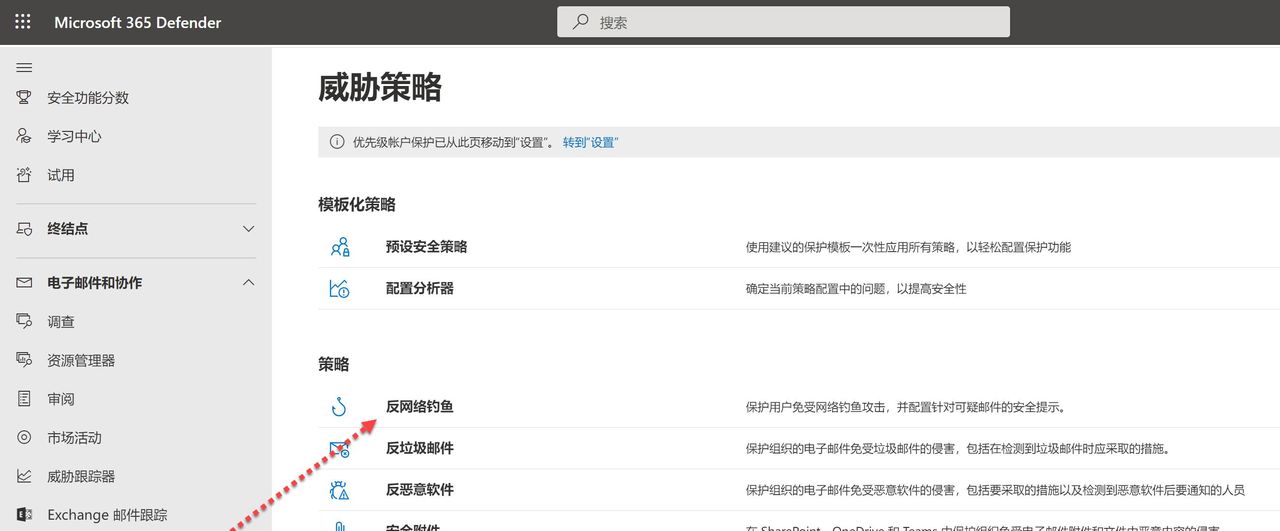Click the magnifier icon in the search box
Image resolution: width=1280 pixels, height=531 pixels.
[580, 22]
